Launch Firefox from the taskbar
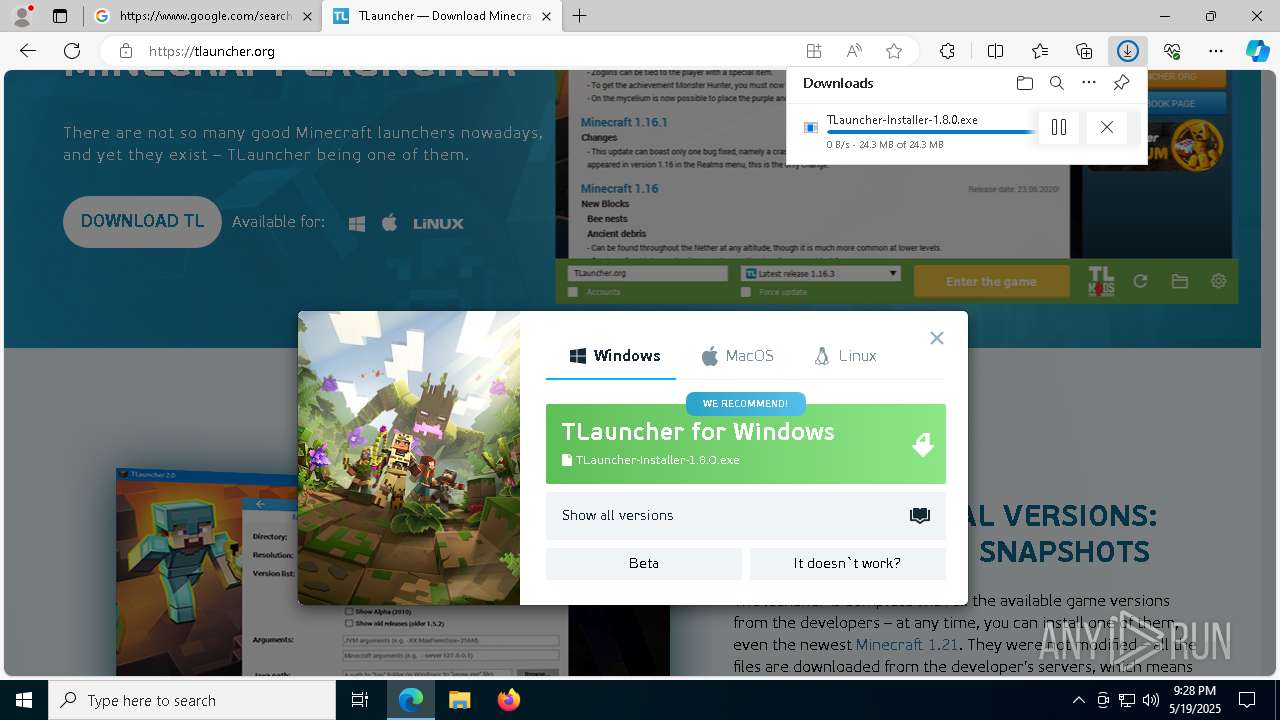Viewport: 1280px width, 720px height. click(x=509, y=700)
